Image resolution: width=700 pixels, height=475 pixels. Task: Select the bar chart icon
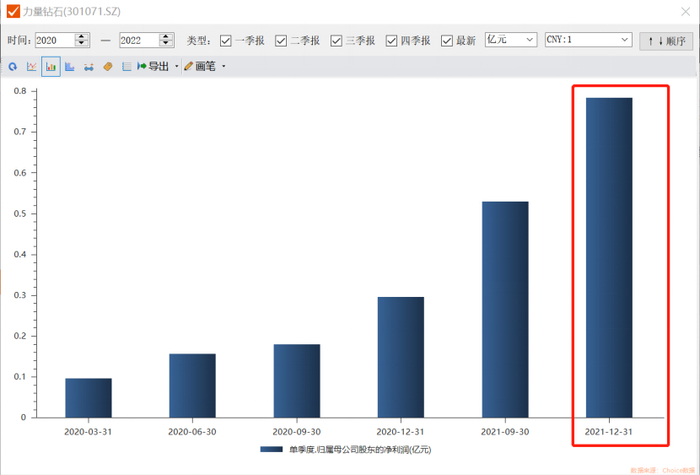pyautogui.click(x=51, y=67)
